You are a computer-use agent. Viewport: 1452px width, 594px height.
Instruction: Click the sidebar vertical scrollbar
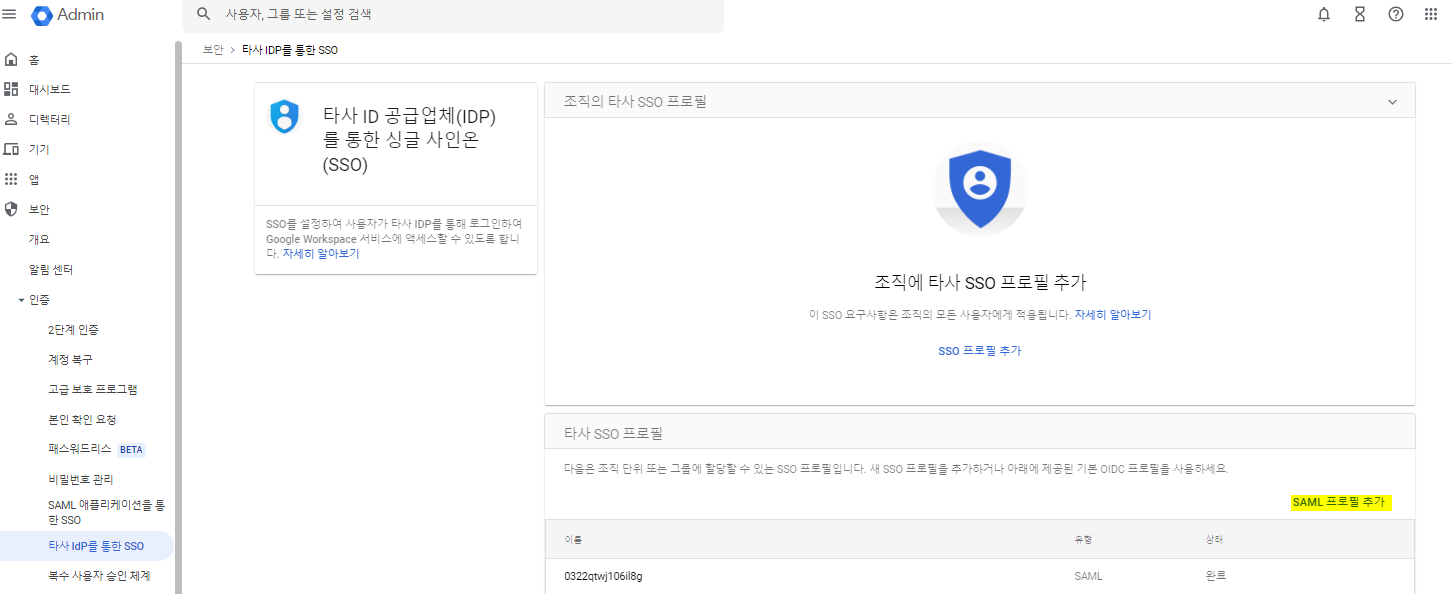point(178,318)
